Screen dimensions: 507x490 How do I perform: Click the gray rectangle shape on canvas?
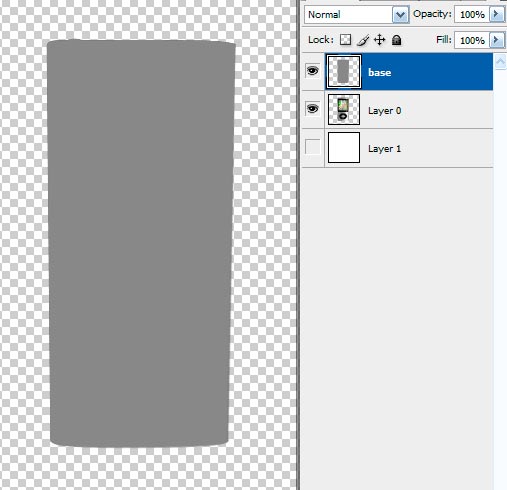(x=140, y=243)
